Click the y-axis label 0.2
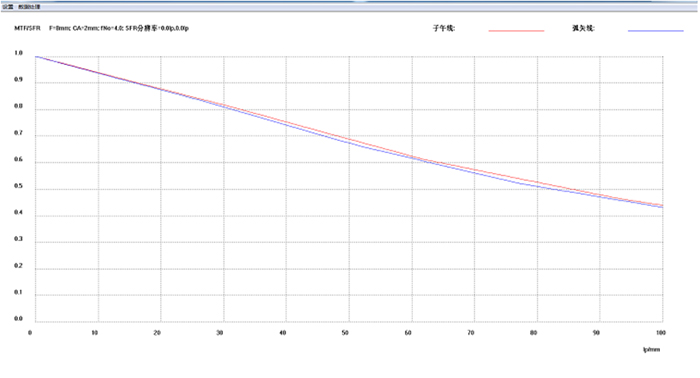This screenshot has width=700, height=378. click(18, 265)
